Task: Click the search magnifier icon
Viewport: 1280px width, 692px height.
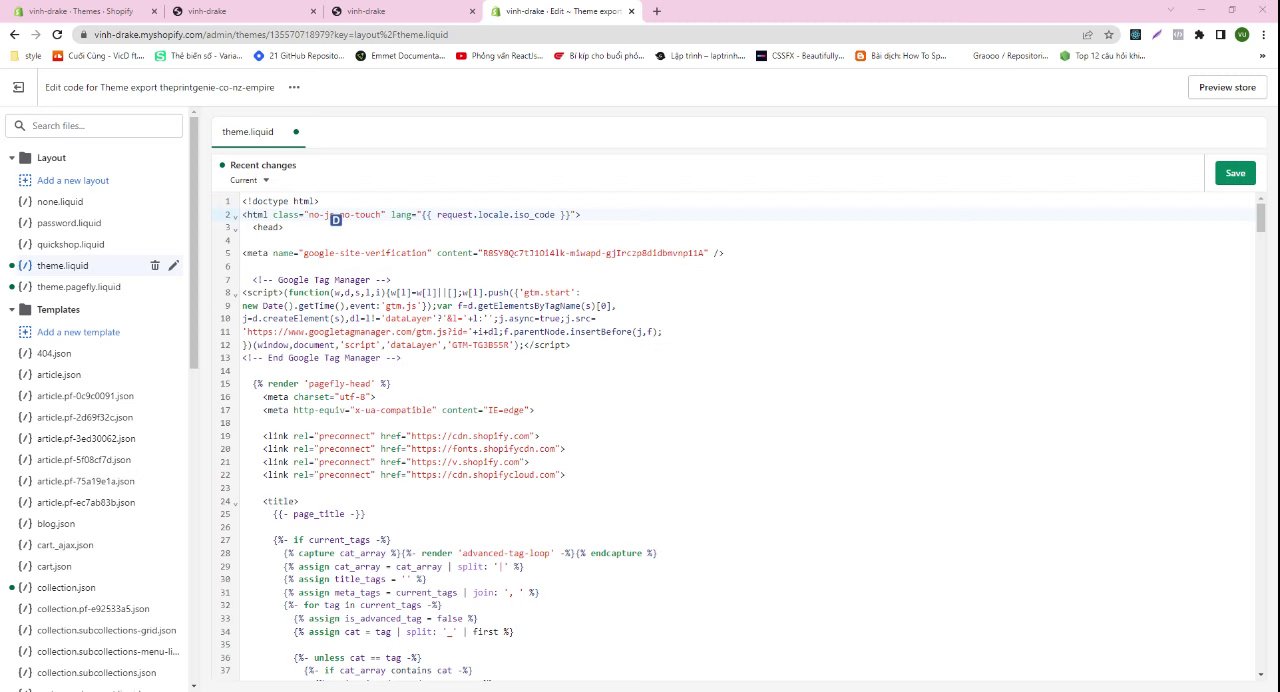Action: coord(20,126)
